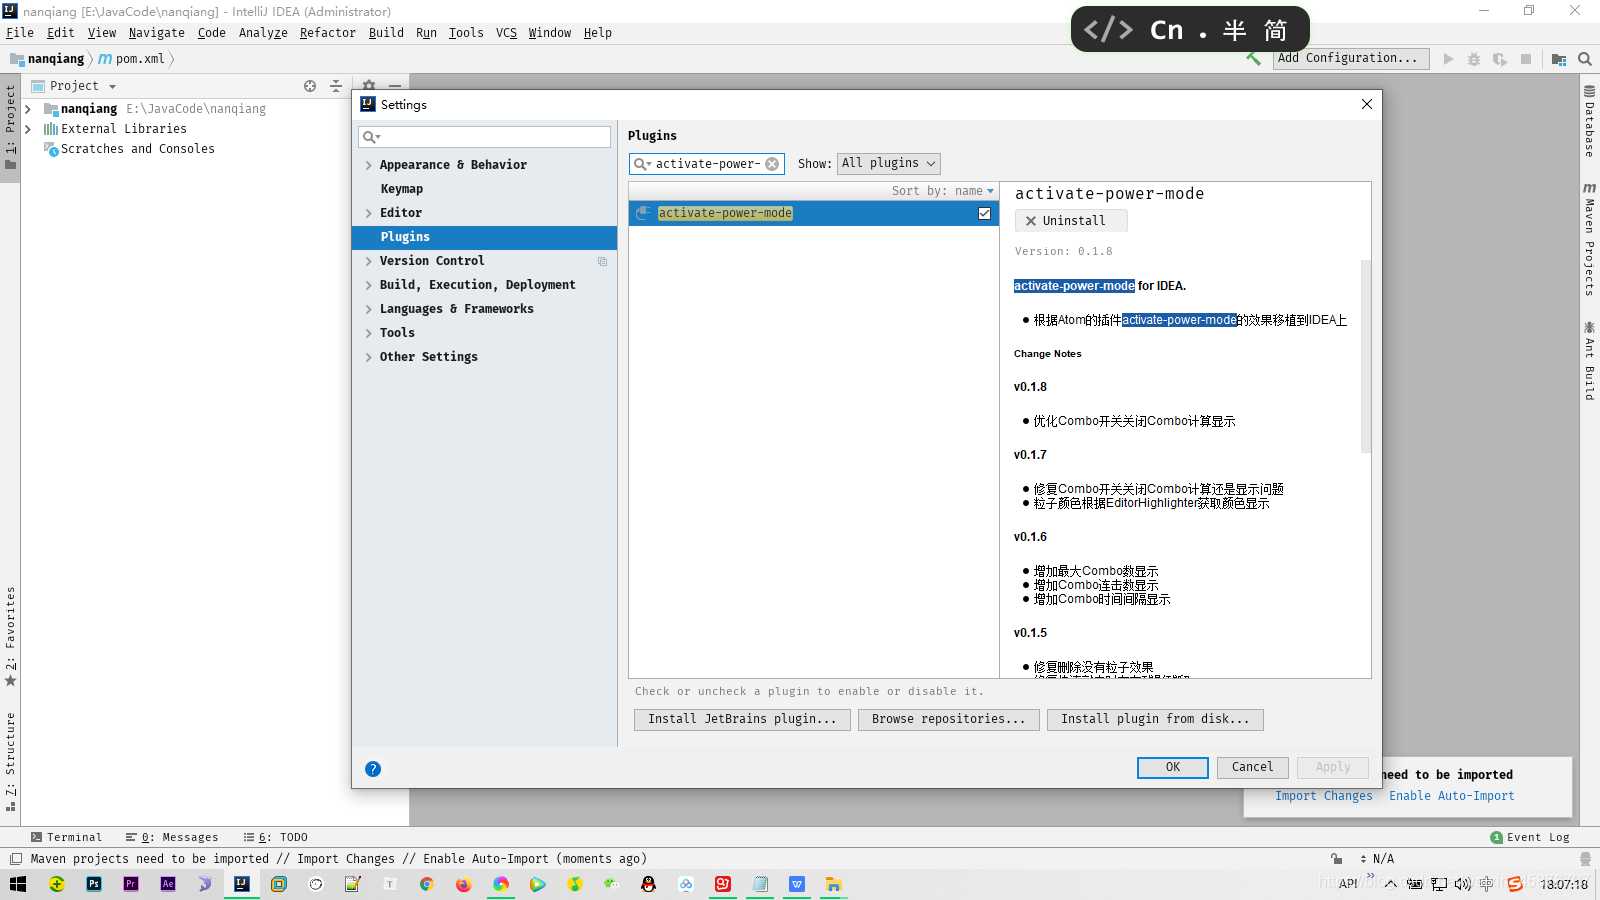The image size is (1600, 900).
Task: Open the Project Structure icon
Action: [1559, 59]
